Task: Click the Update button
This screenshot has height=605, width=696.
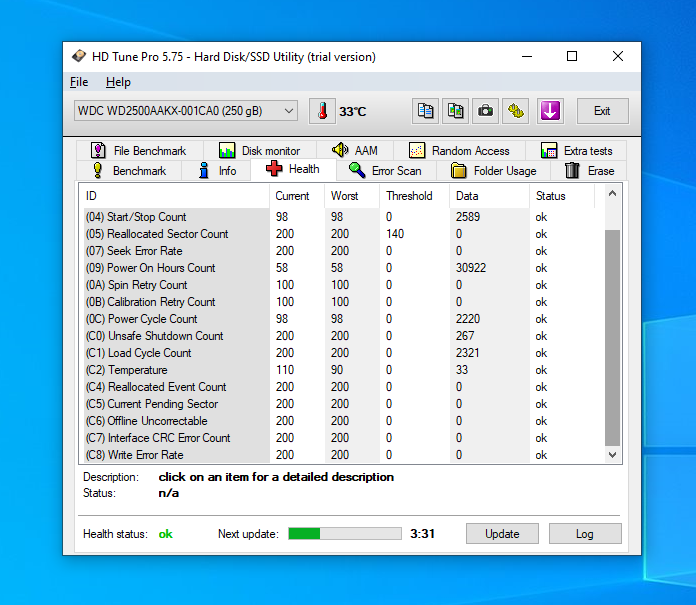Action: click(502, 534)
